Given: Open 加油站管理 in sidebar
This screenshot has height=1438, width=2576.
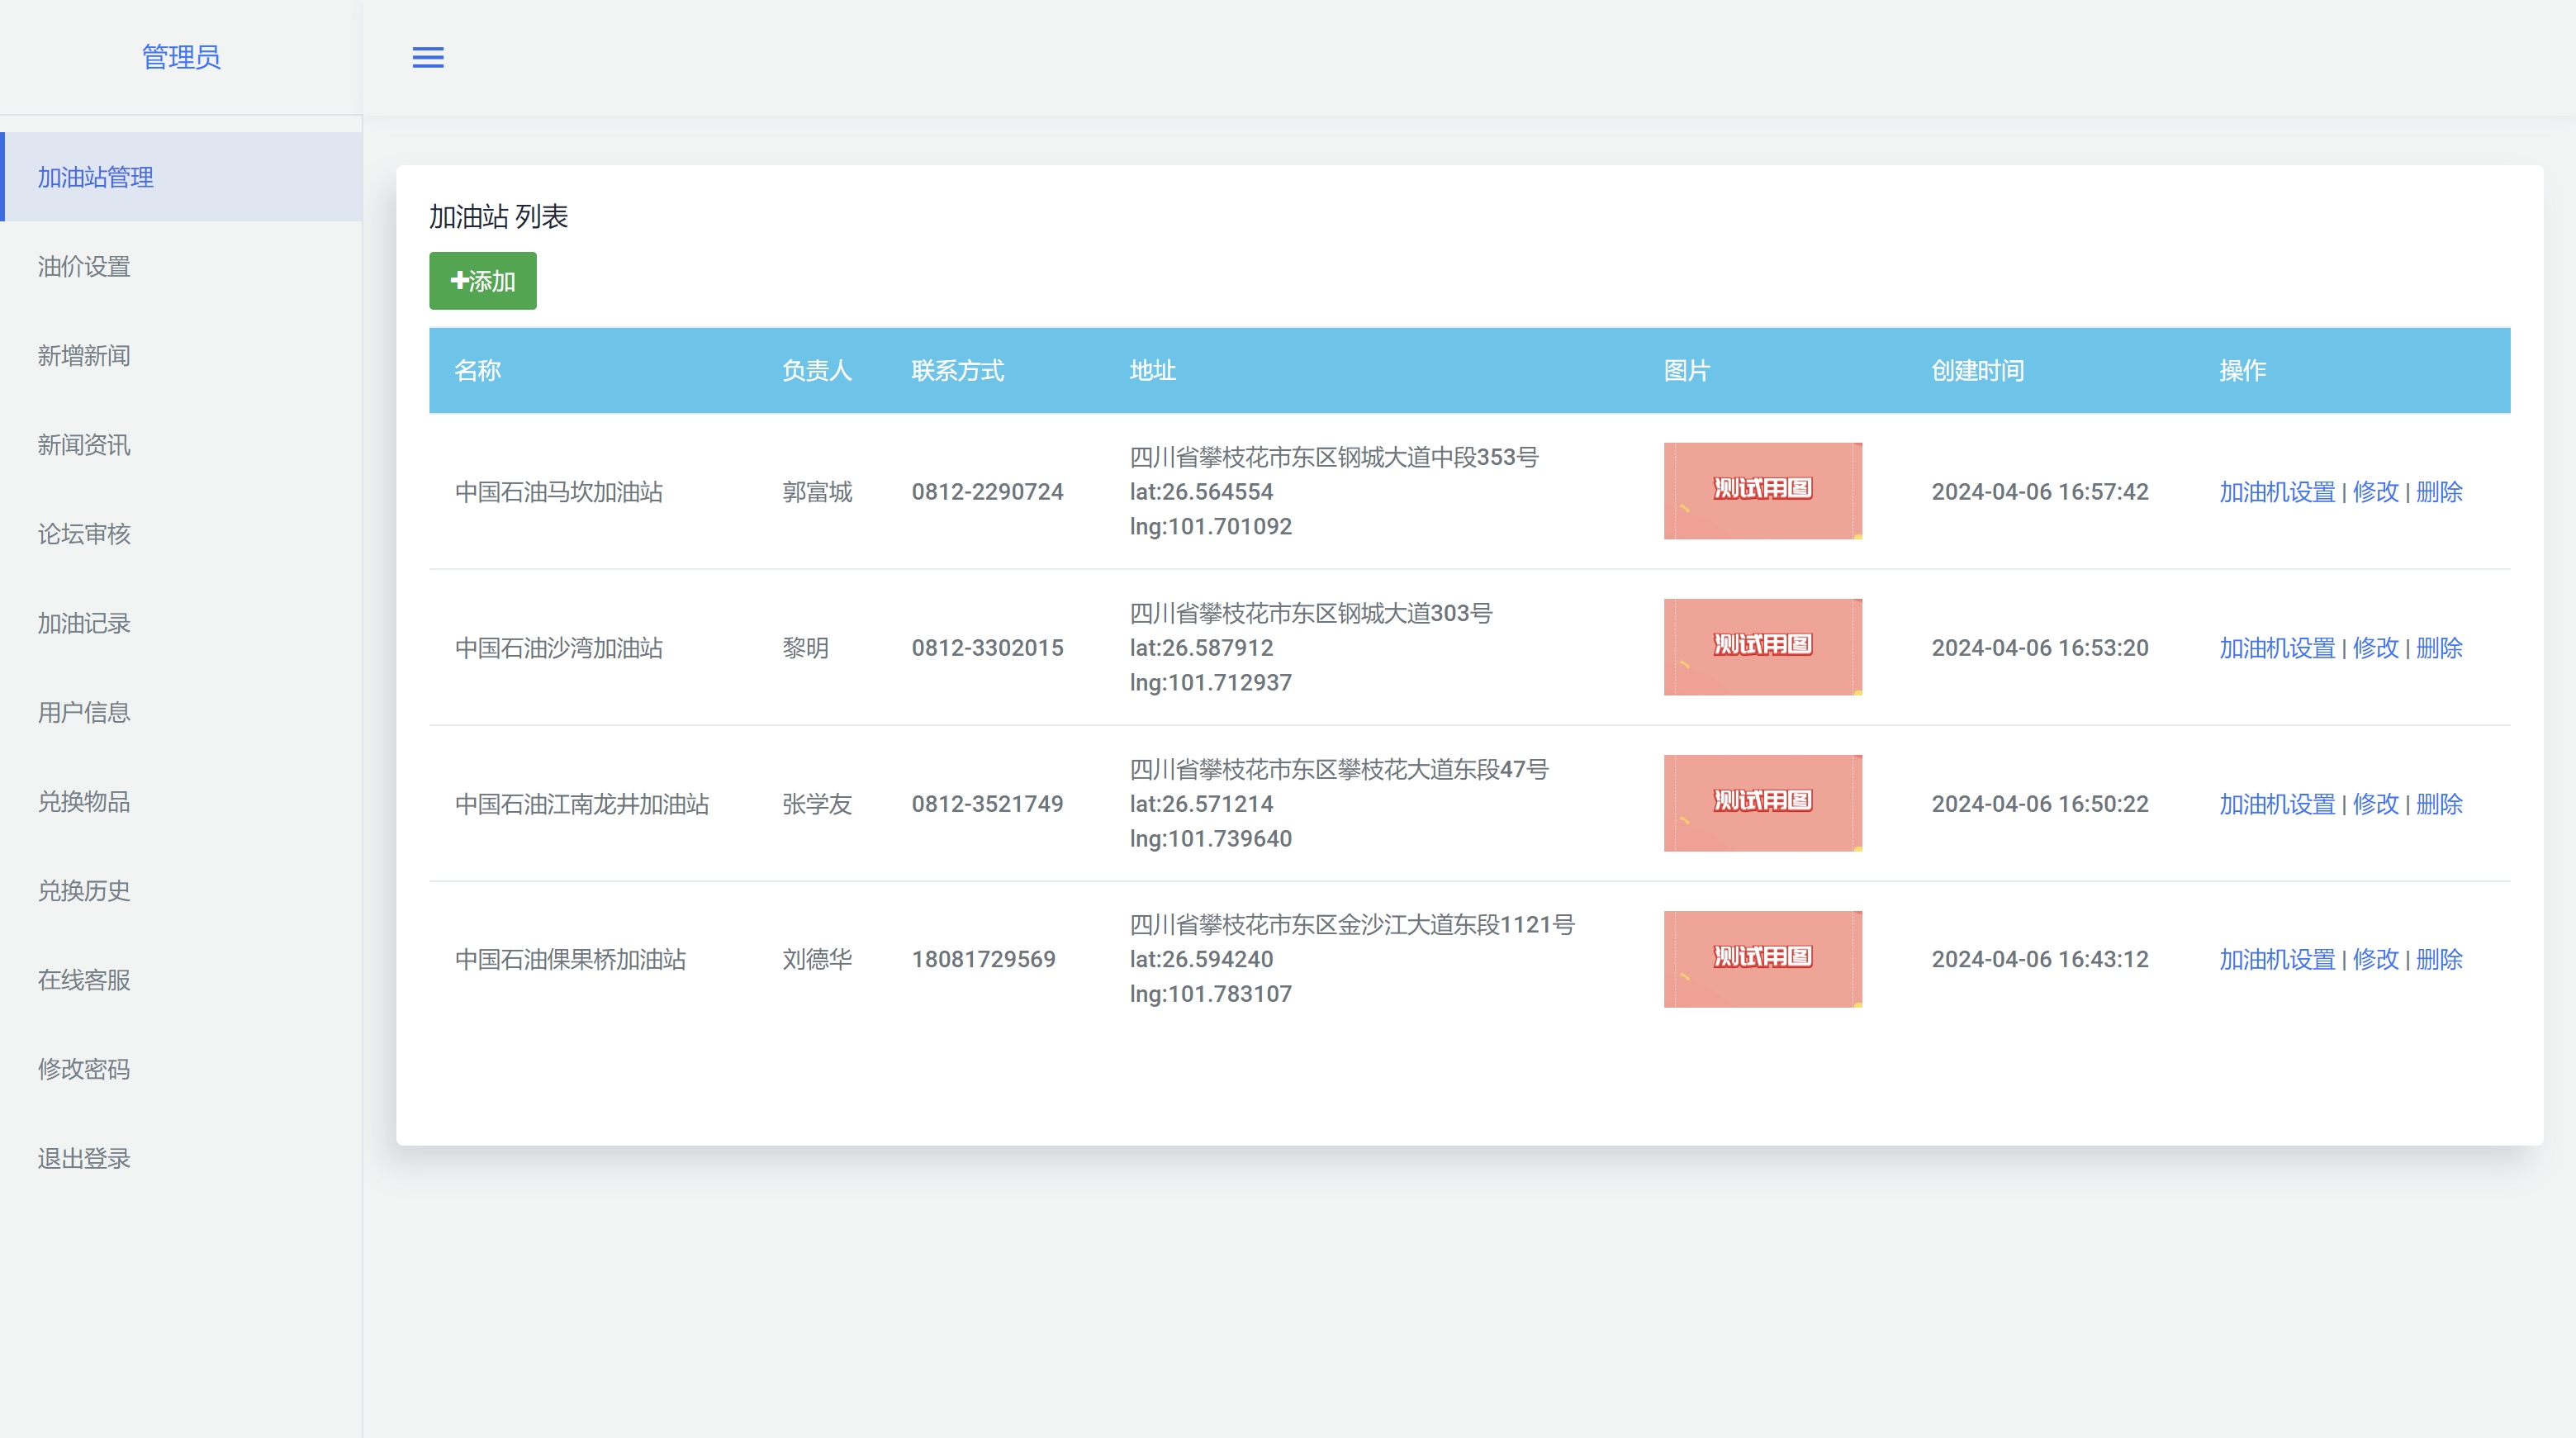Looking at the screenshot, I should [181, 177].
